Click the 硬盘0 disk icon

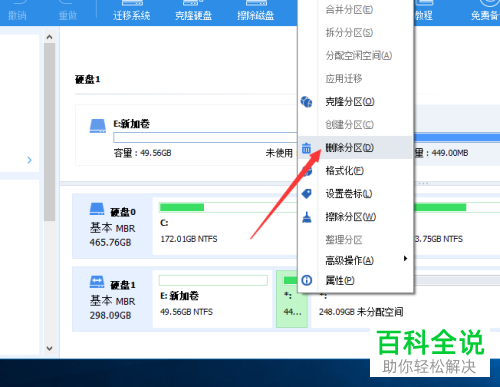(97, 209)
